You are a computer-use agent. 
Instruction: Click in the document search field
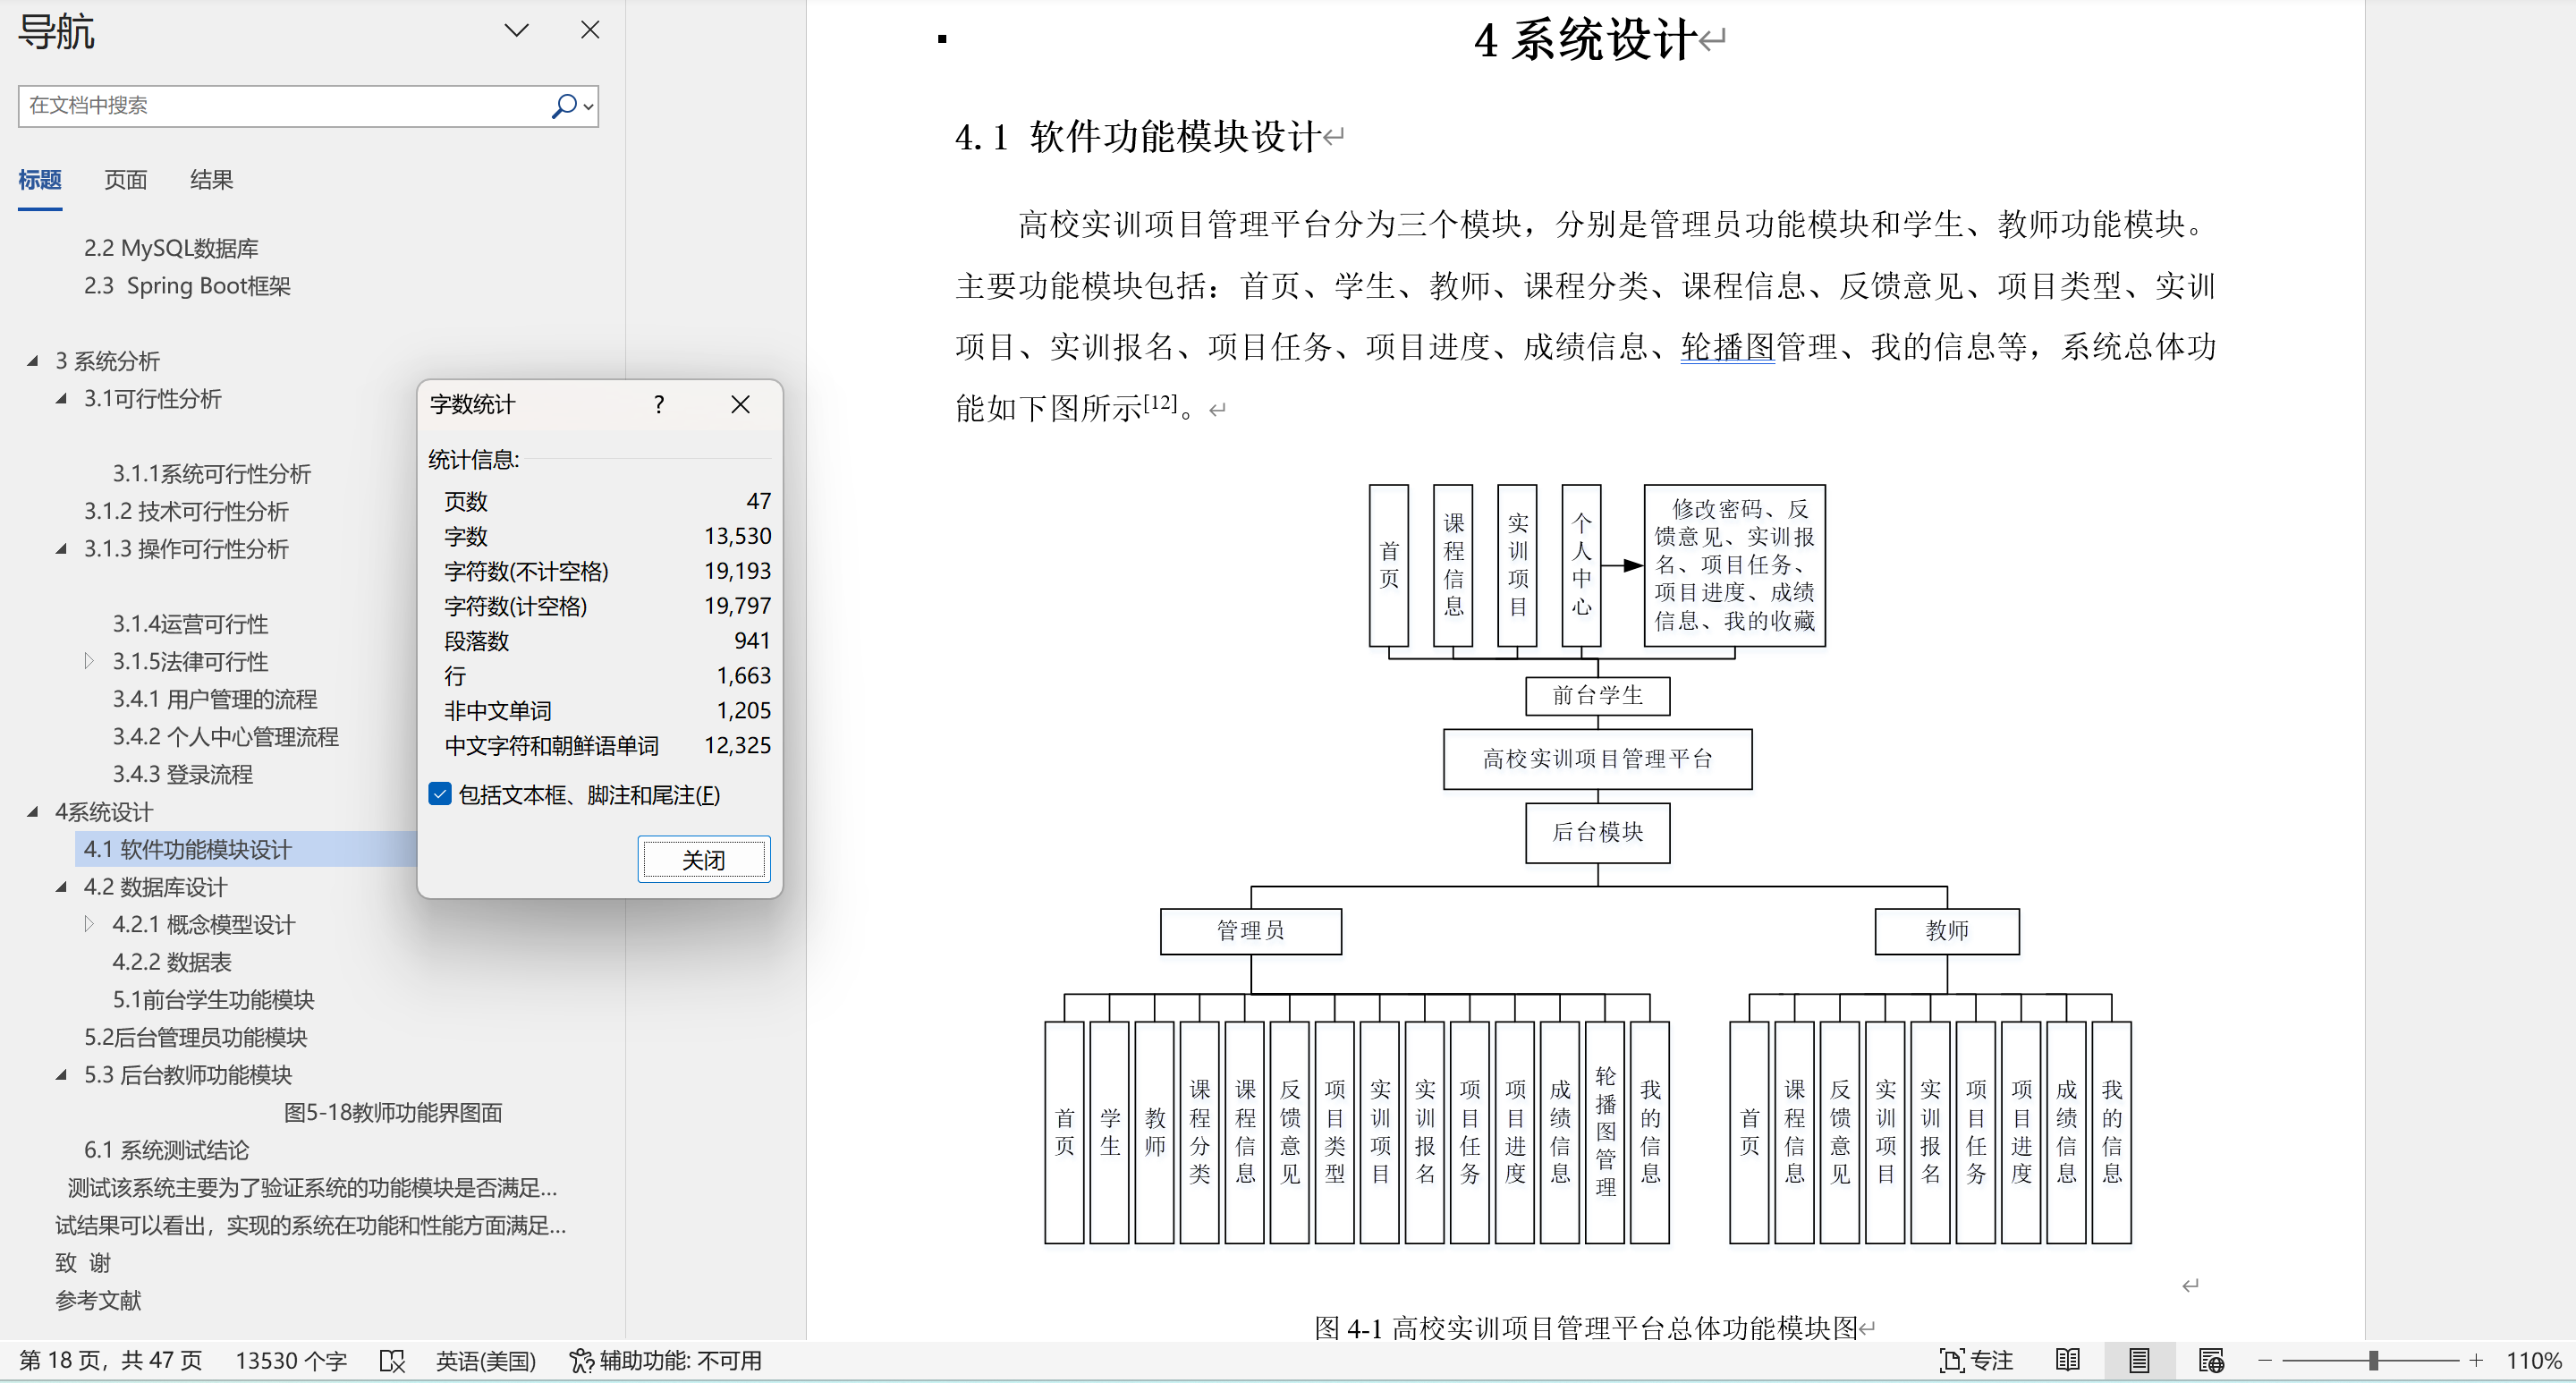click(x=285, y=105)
